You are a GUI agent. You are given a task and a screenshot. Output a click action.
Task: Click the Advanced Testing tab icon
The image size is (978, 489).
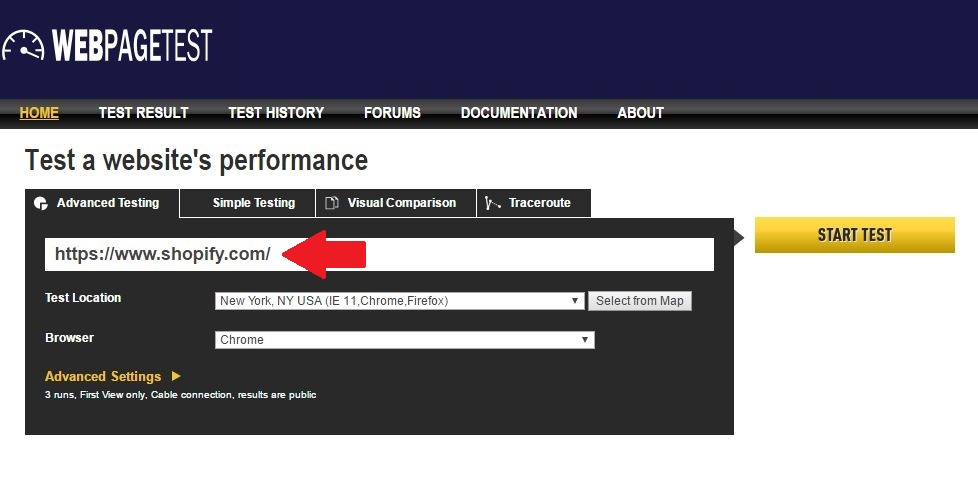(x=41, y=203)
